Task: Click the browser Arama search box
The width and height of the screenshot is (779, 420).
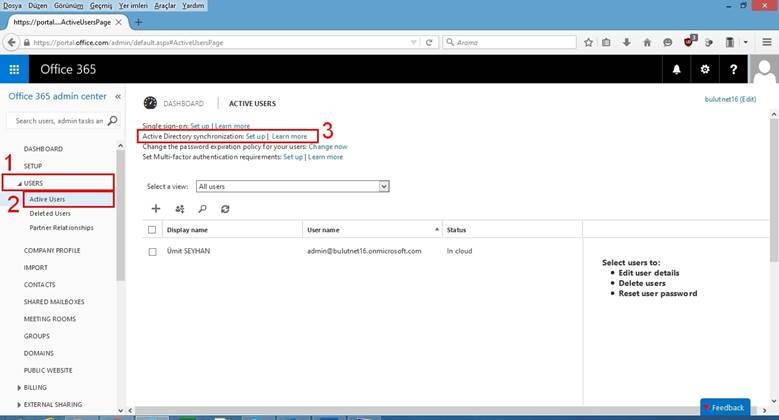Action: click(x=509, y=42)
